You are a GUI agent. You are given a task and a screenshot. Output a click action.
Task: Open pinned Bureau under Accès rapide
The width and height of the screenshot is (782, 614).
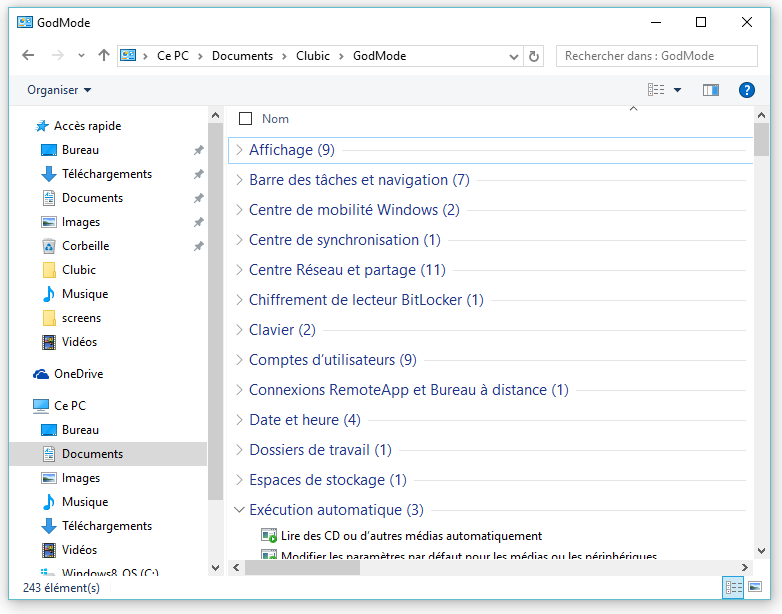click(x=80, y=150)
